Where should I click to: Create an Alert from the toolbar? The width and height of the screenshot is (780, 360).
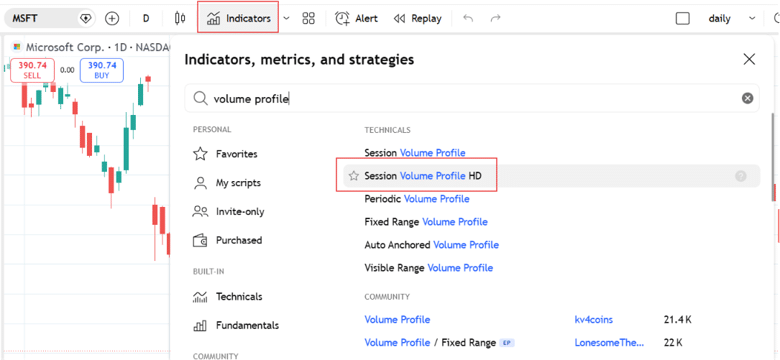click(356, 19)
